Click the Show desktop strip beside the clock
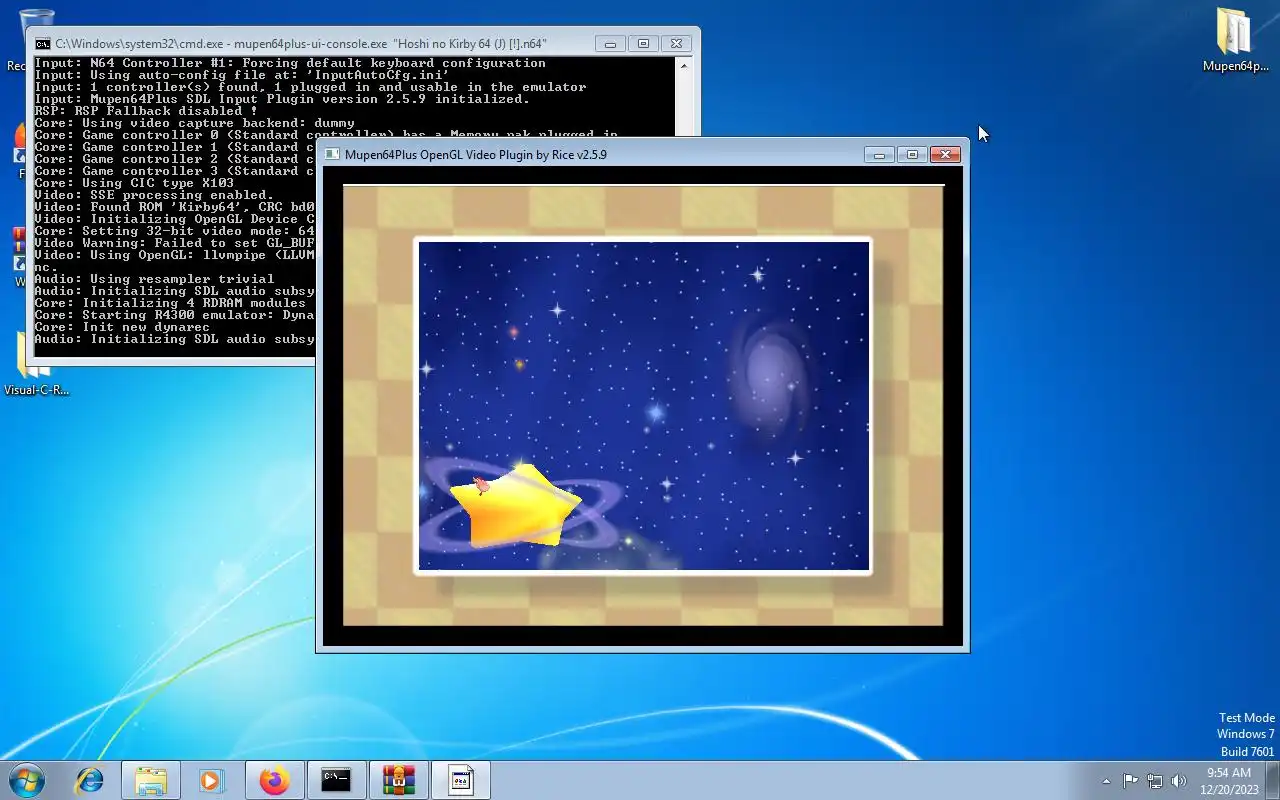Viewport: 1280px width, 800px height. (x=1272, y=780)
